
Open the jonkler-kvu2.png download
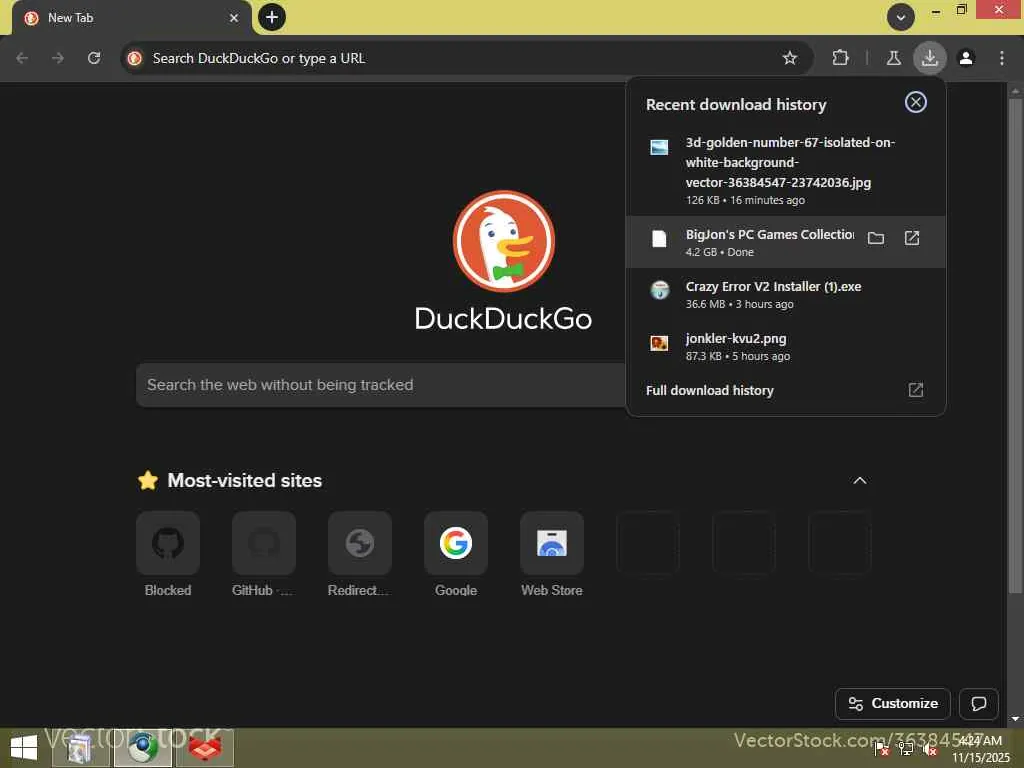click(x=786, y=346)
